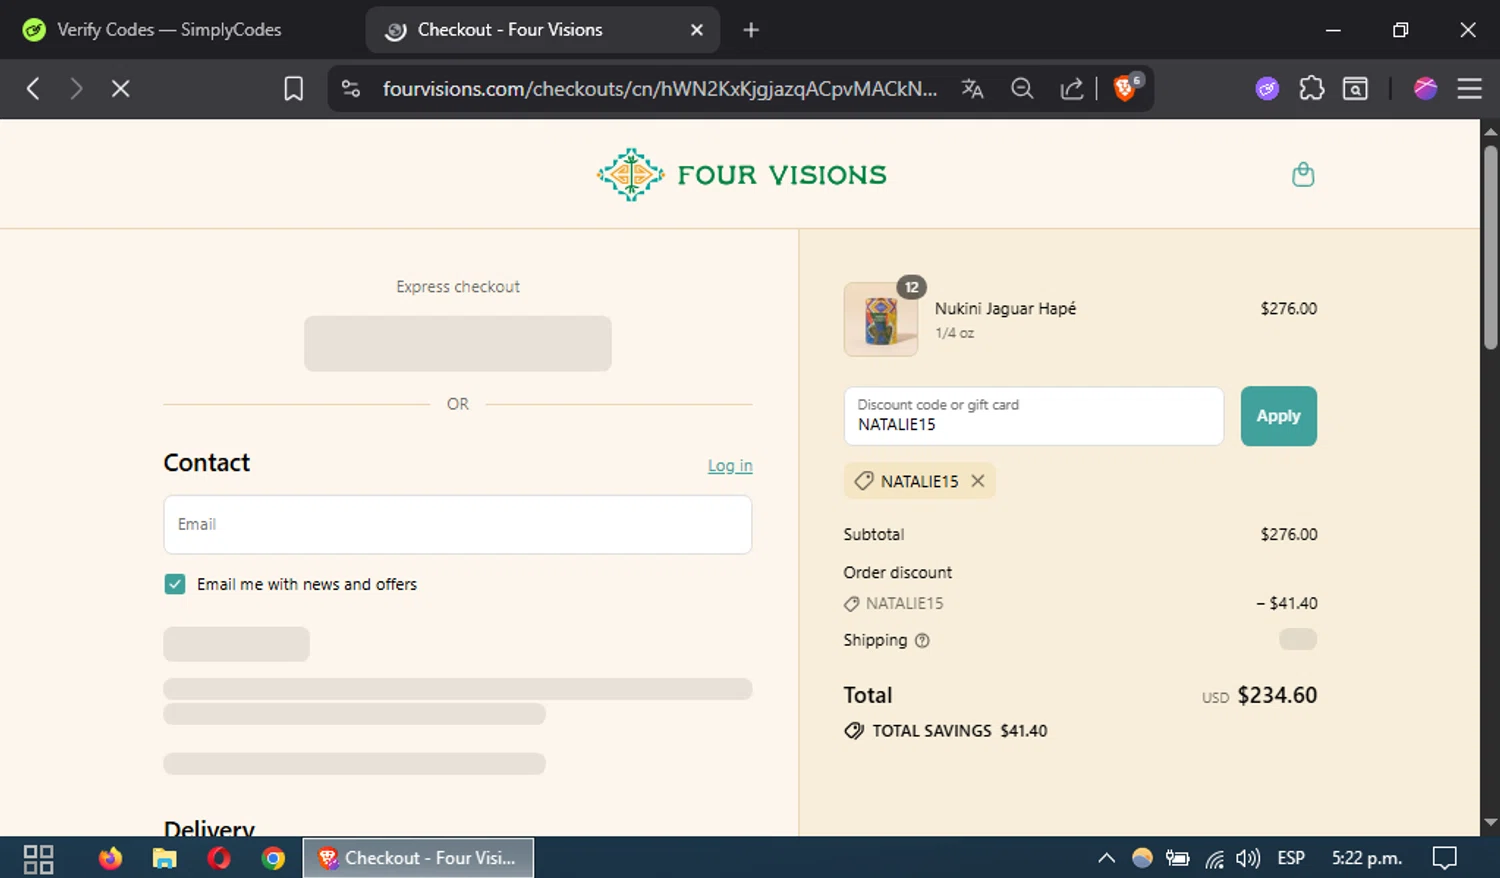Click the battery power tray icon
This screenshot has height=878, width=1500.
coord(1178,858)
